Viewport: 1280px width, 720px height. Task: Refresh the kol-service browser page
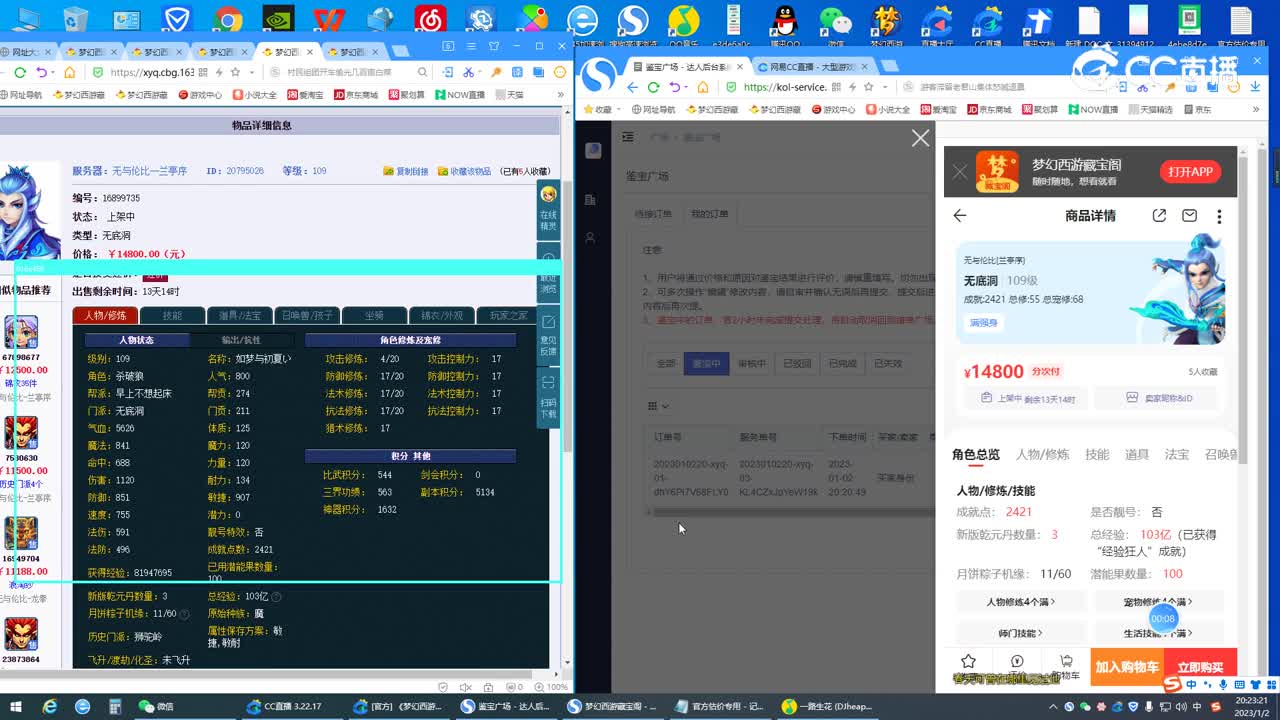pos(653,87)
